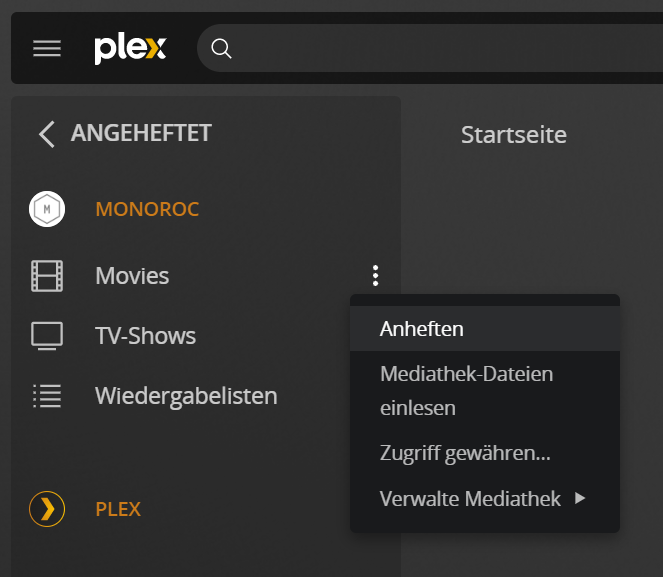This screenshot has height=577, width=663.
Task: Click the three-dot menu next to Movies
Action: (x=375, y=276)
